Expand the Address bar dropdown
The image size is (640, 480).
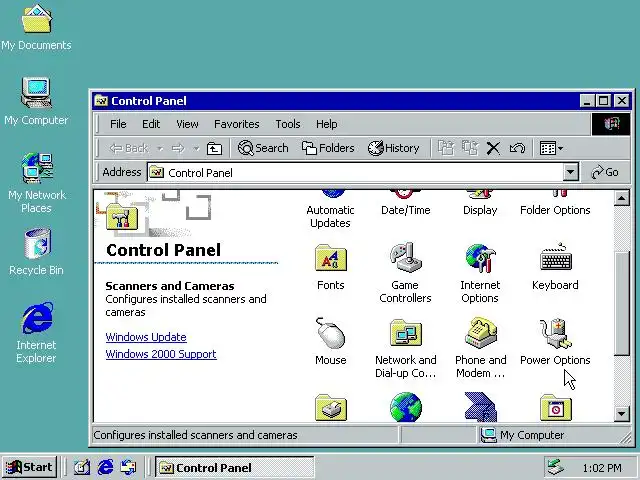coord(570,173)
